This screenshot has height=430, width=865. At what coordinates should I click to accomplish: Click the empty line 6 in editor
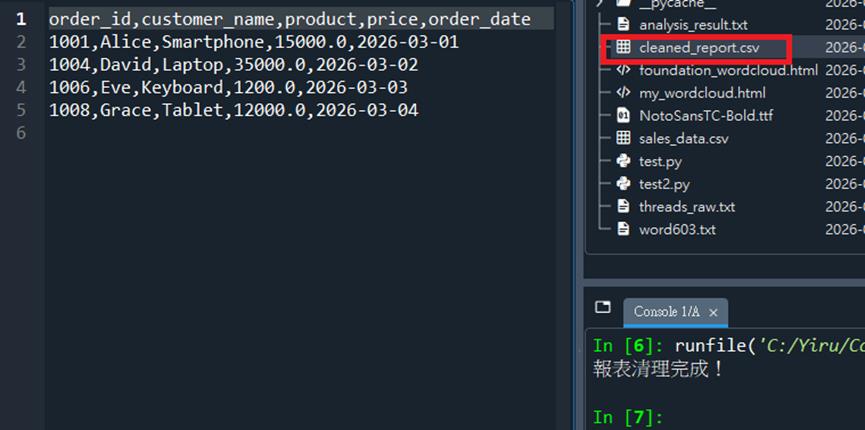(x=300, y=133)
